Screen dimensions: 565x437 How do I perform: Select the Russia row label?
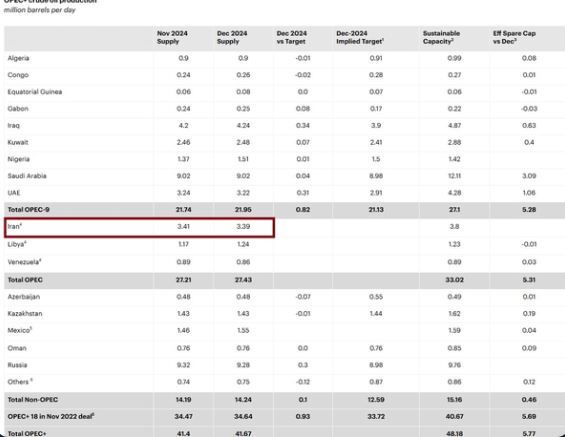click(x=17, y=365)
